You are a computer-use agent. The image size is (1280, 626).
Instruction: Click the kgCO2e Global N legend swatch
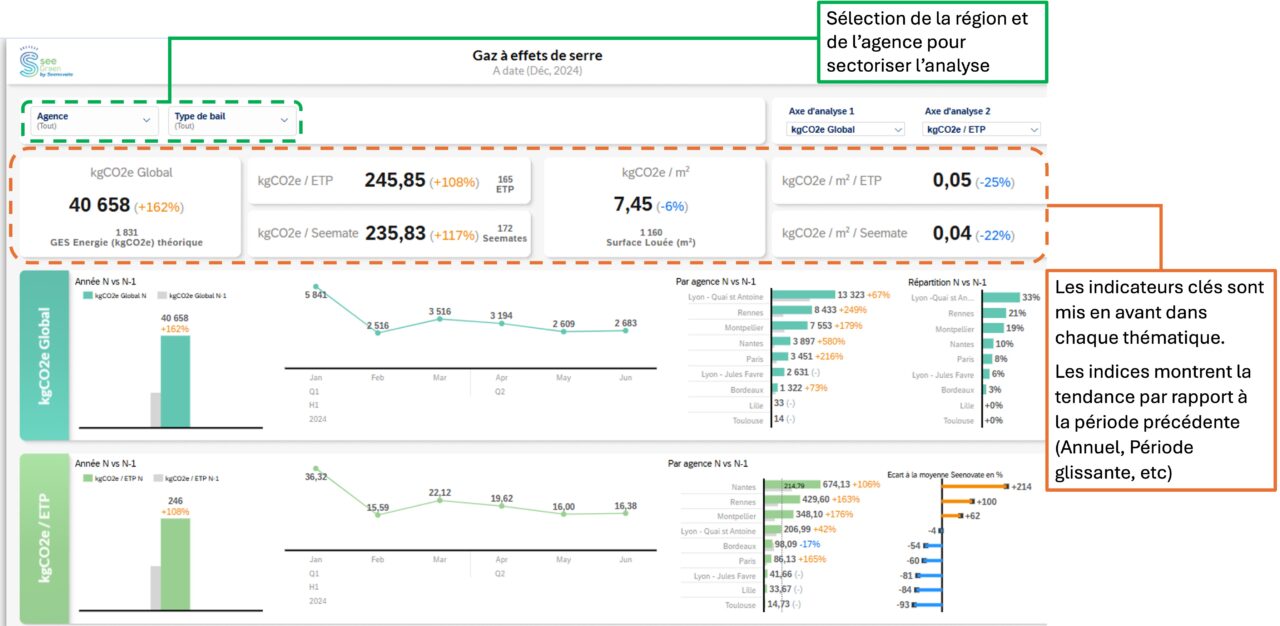[87, 296]
